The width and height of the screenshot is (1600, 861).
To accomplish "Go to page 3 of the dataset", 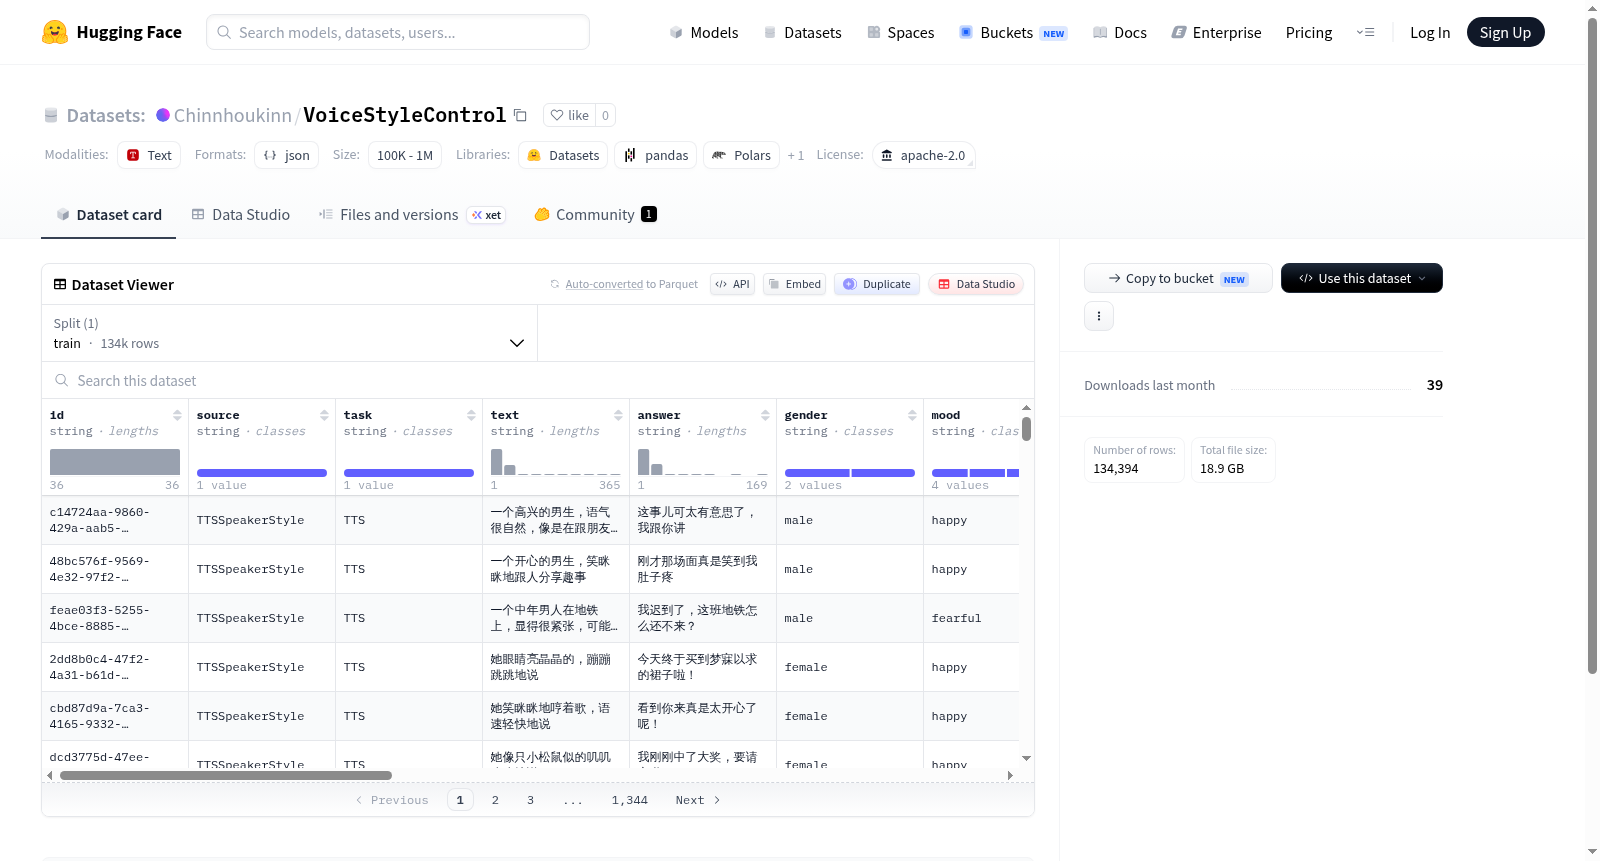I will 530,800.
